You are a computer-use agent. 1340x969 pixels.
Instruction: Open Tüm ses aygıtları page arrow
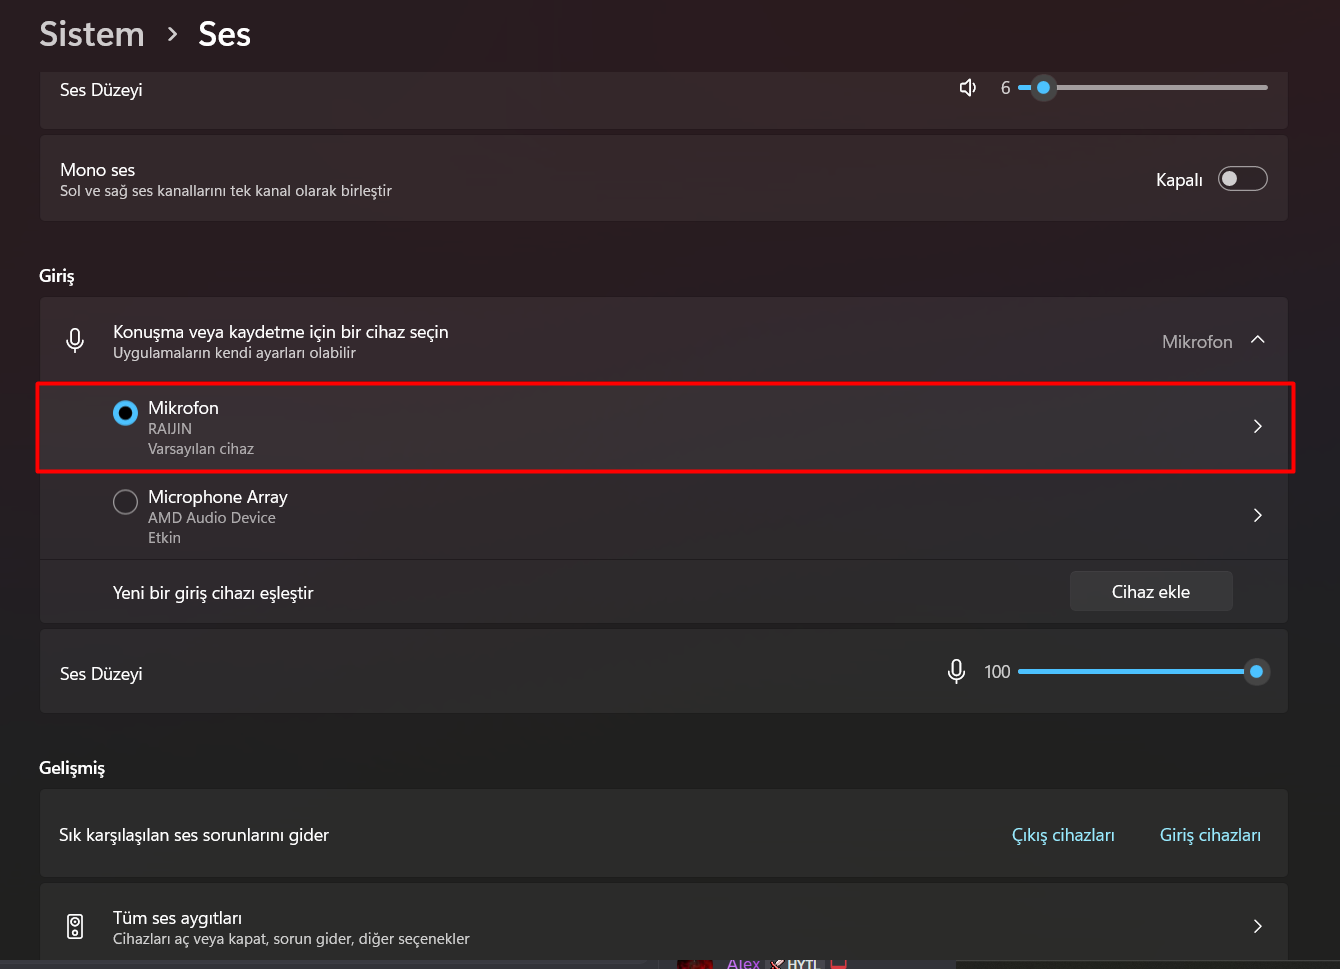[x=1258, y=927]
